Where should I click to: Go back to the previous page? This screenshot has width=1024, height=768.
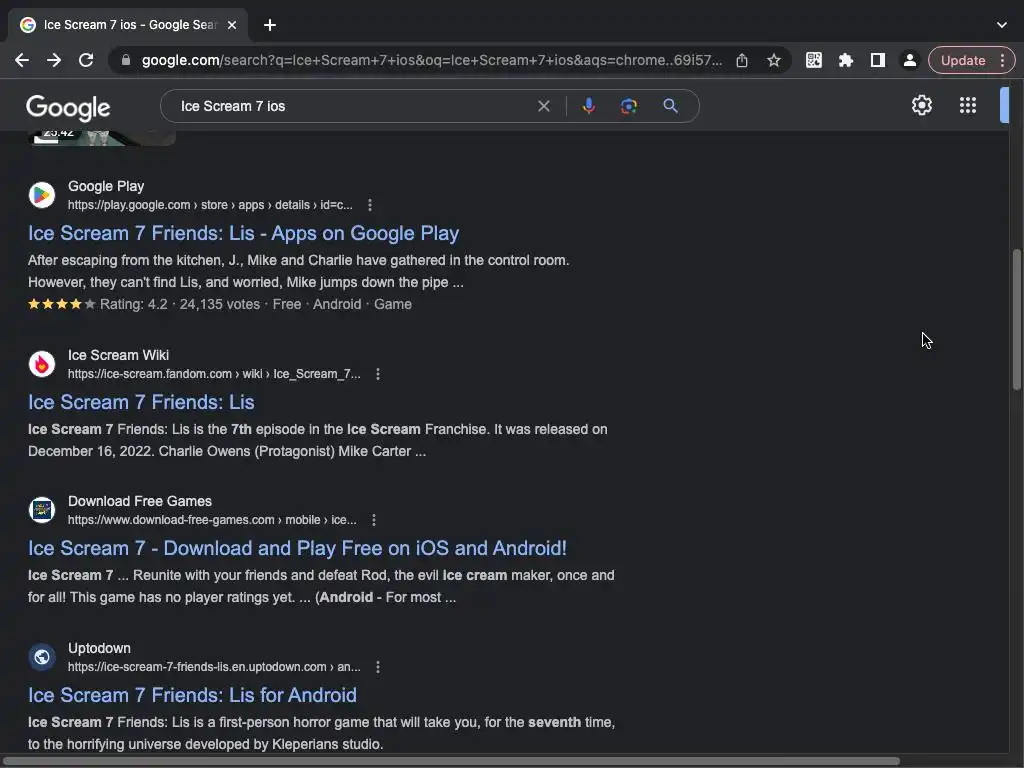tap(22, 60)
